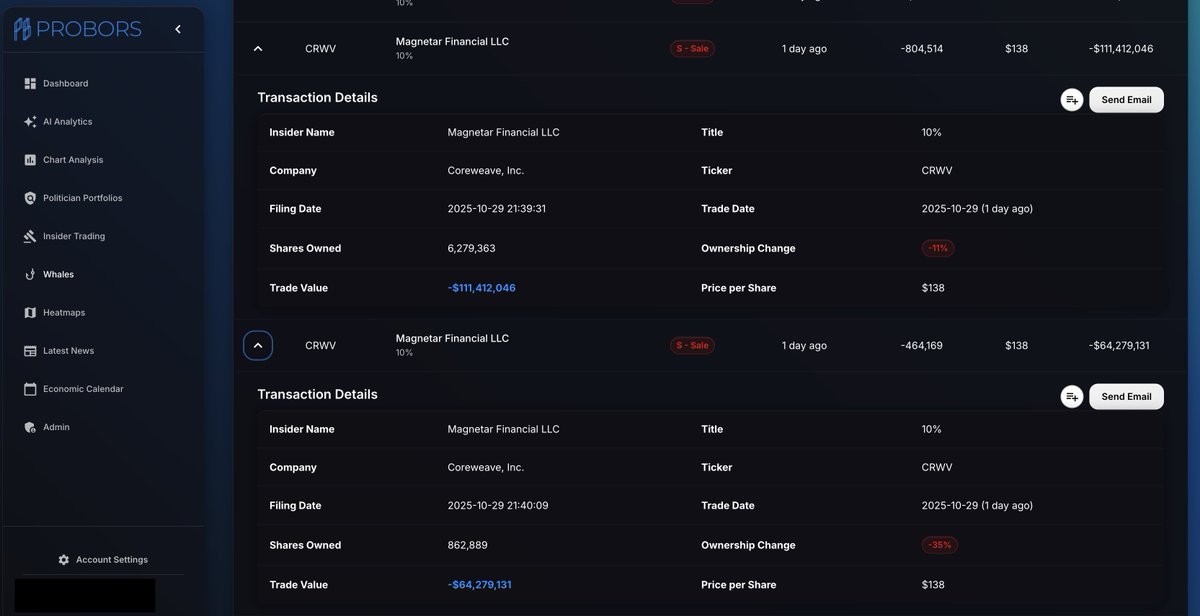The image size is (1200, 616).
Task: Click the Latest News icon
Action: pyautogui.click(x=31, y=350)
